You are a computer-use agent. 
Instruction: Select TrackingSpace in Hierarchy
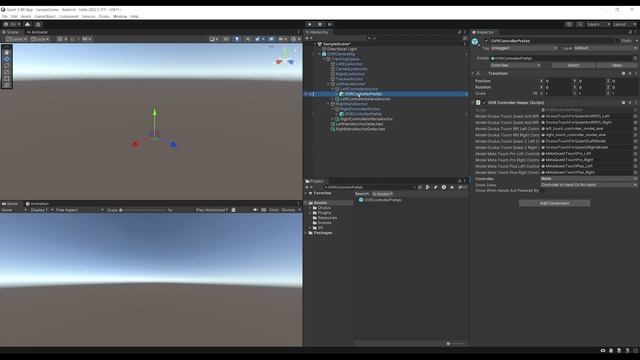pyautogui.click(x=345, y=59)
